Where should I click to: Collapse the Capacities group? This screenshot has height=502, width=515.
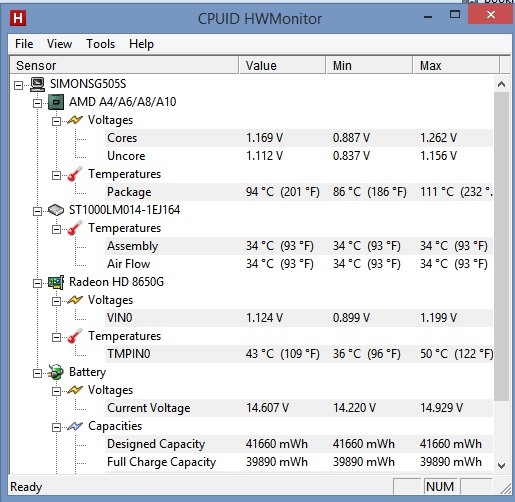(x=56, y=427)
